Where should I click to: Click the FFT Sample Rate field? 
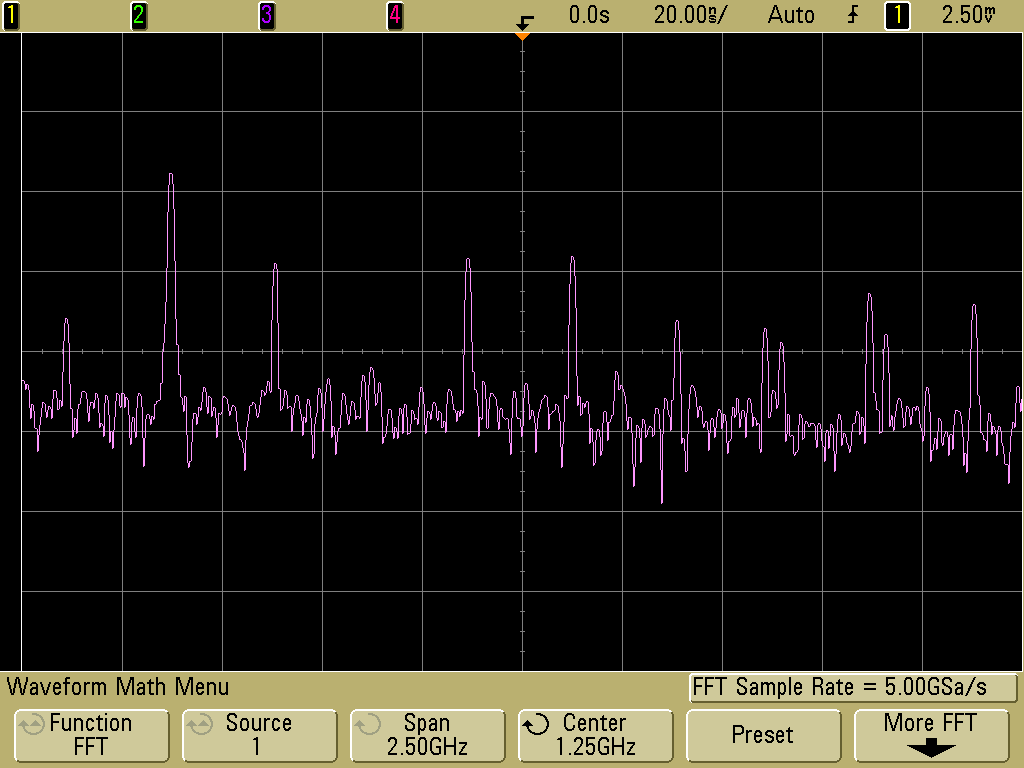[x=853, y=687]
